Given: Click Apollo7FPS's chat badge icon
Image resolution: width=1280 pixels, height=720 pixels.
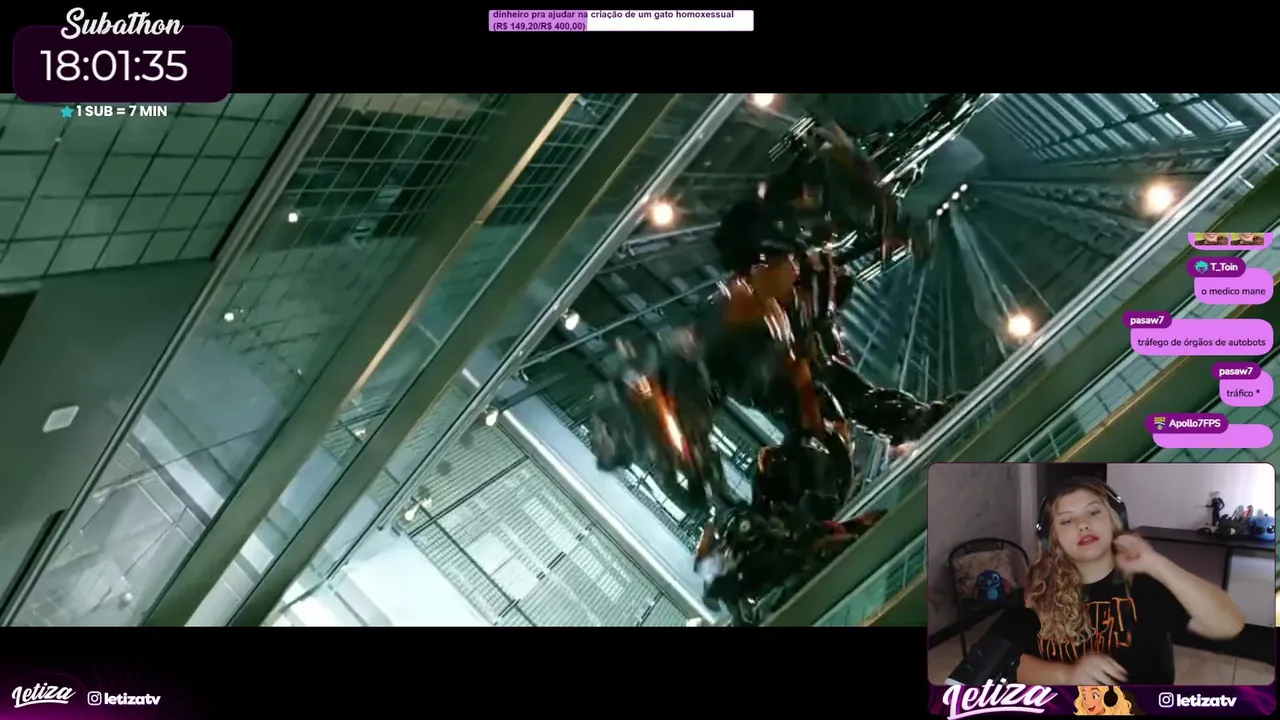Looking at the screenshot, I should pos(1159,423).
